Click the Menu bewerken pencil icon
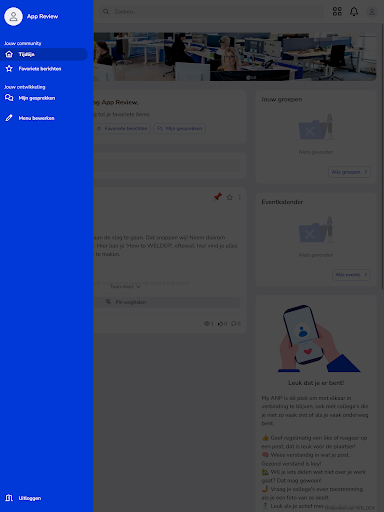Screen dimensions: 384x512 [9, 118]
